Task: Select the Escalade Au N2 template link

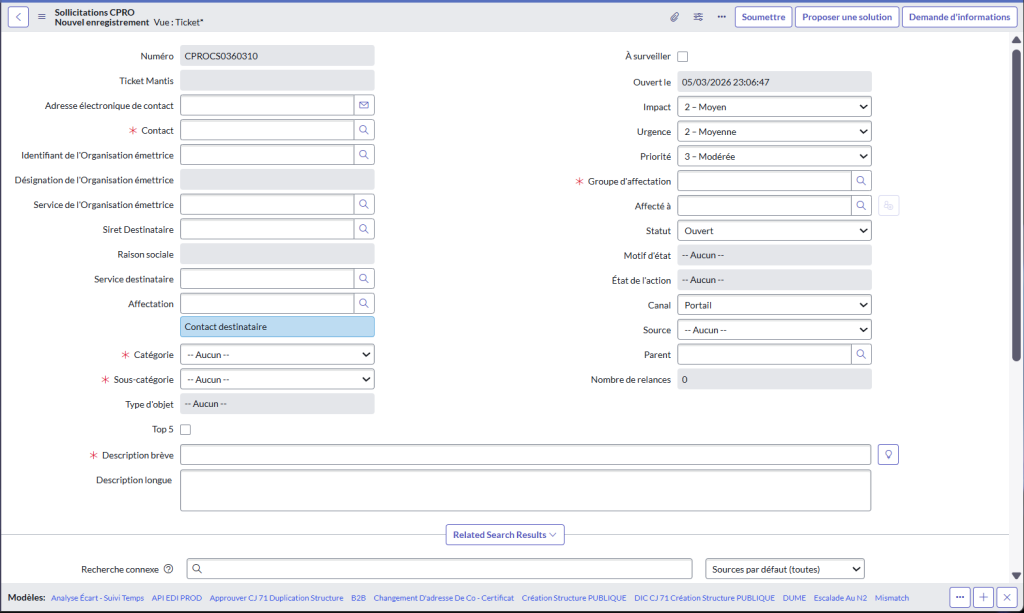Action: click(x=840, y=598)
